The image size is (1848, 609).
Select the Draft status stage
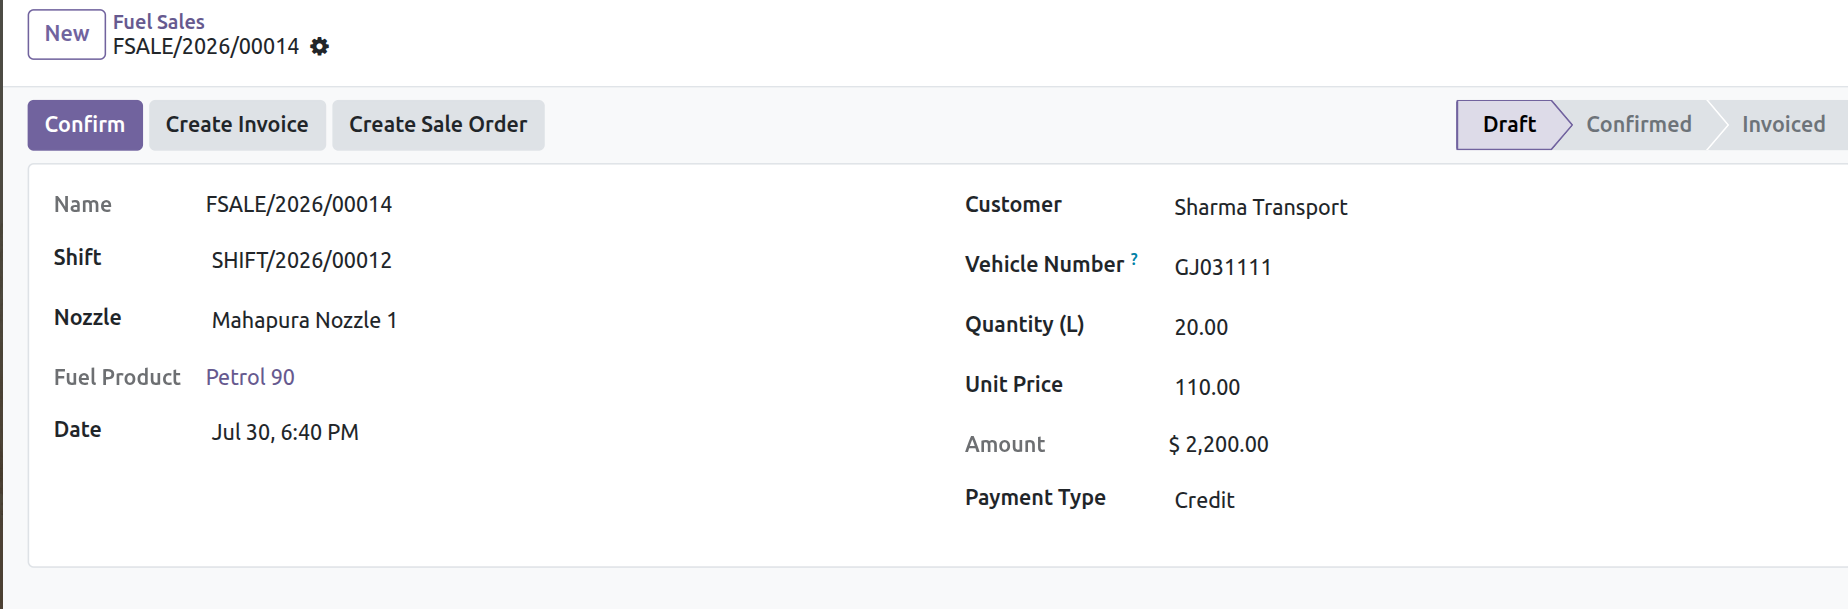(x=1509, y=125)
